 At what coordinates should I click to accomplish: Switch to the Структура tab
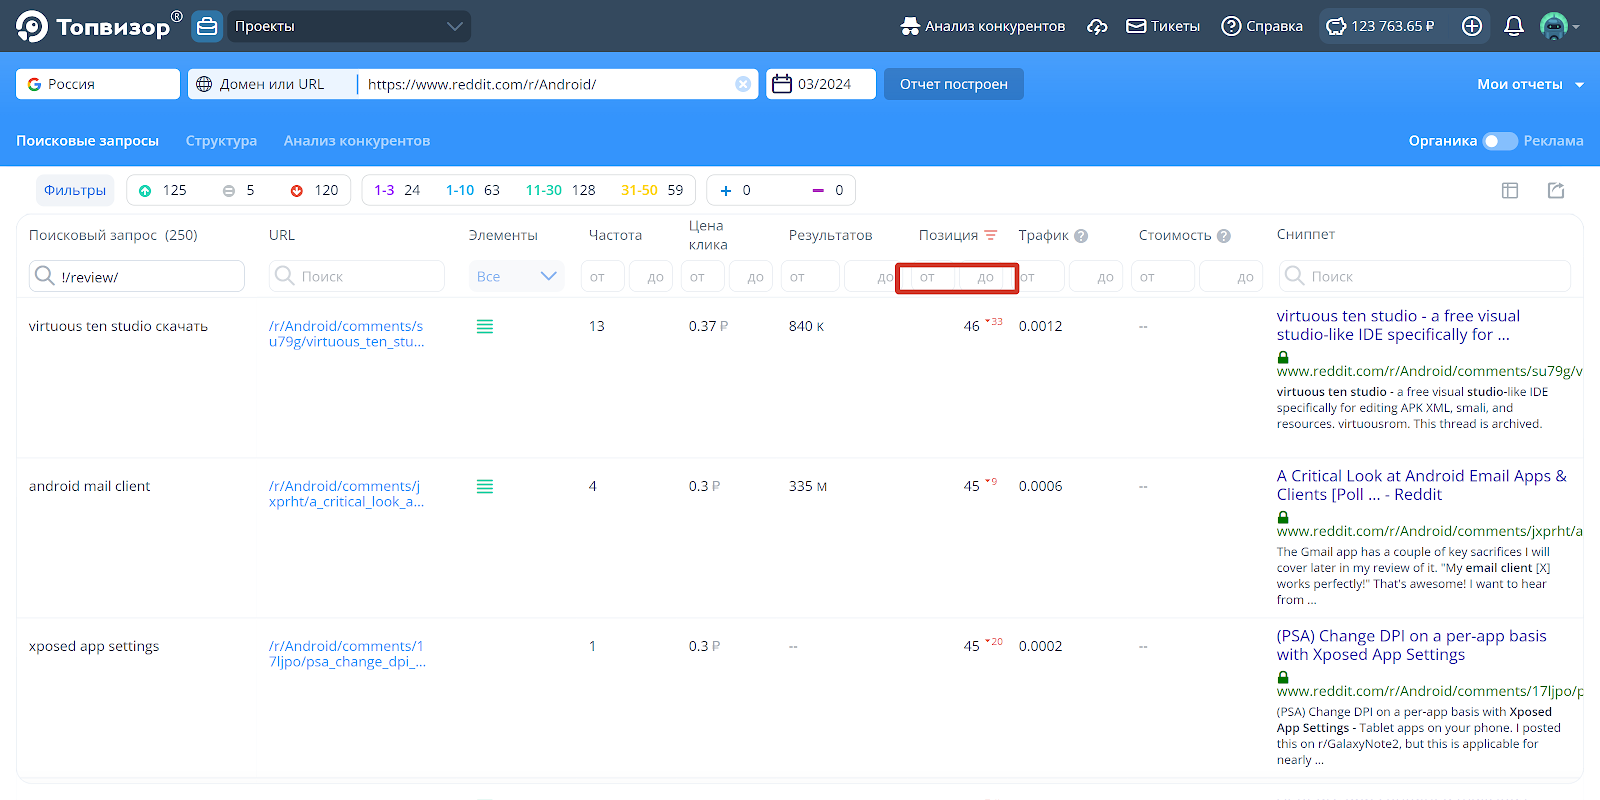pyautogui.click(x=221, y=141)
